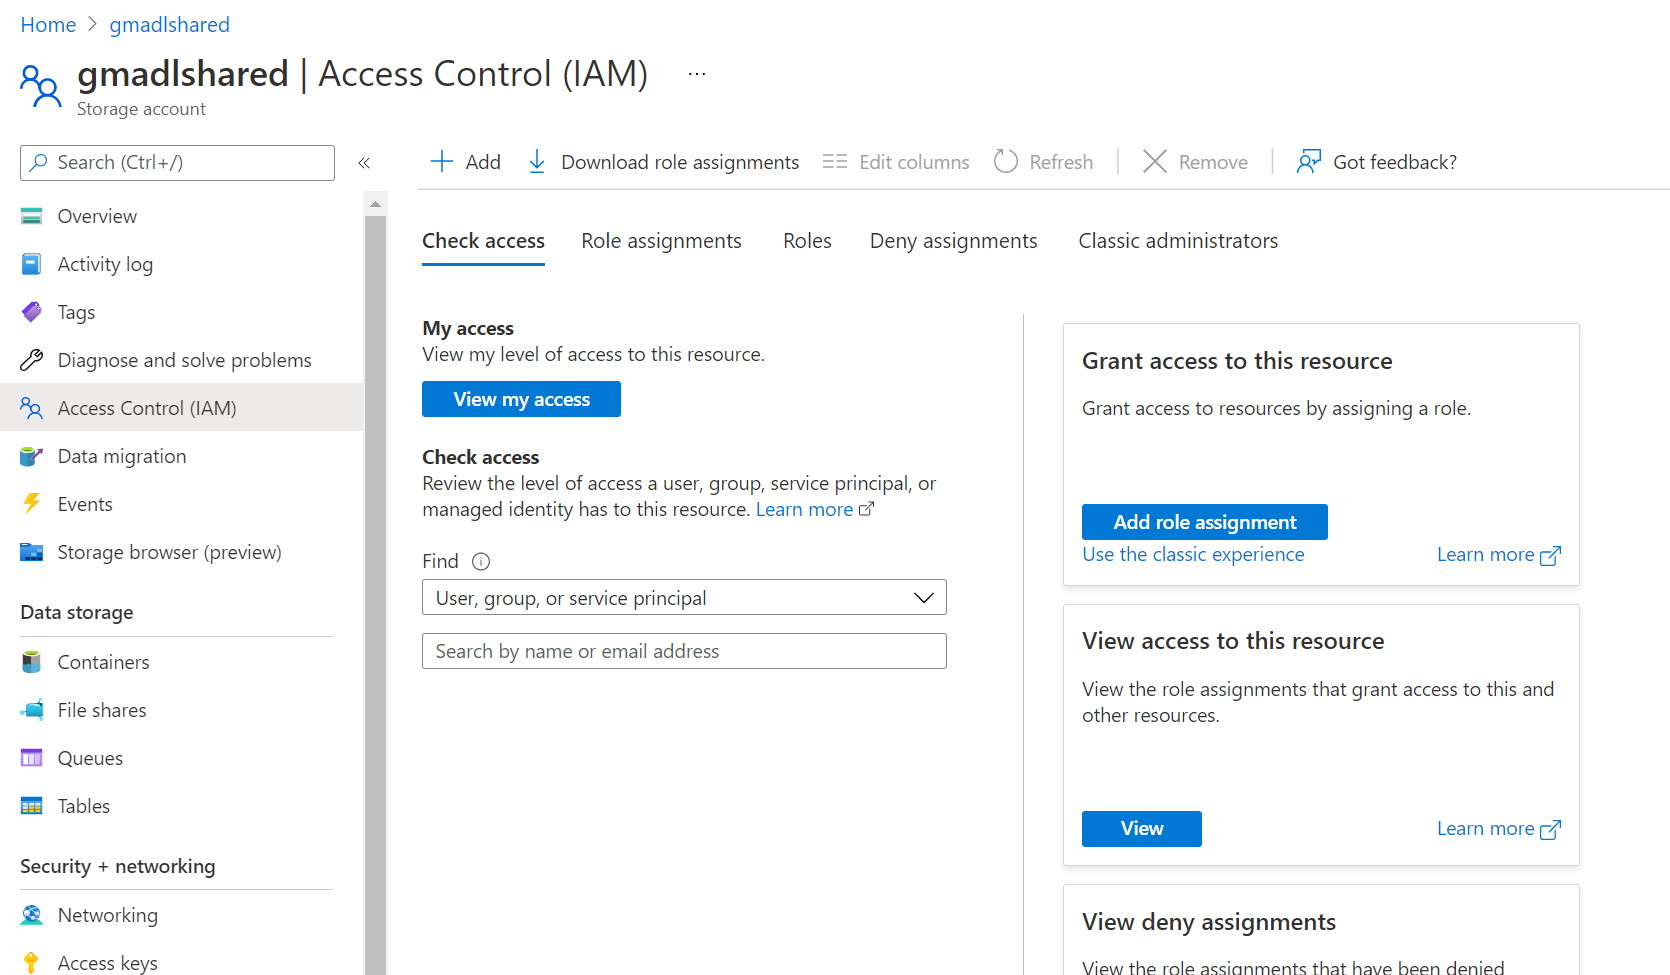Click the Containers label
The width and height of the screenshot is (1670, 975).
(x=103, y=662)
